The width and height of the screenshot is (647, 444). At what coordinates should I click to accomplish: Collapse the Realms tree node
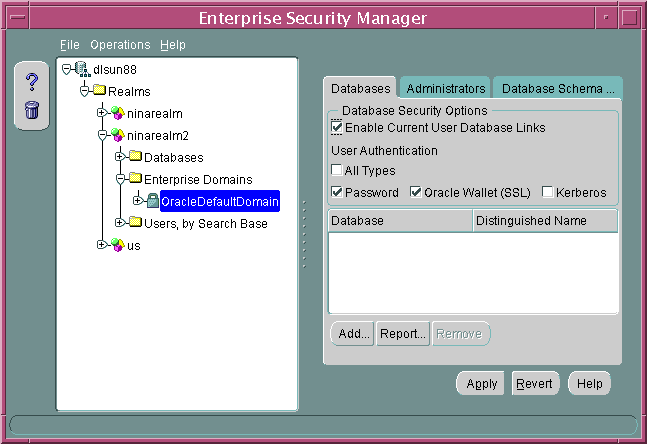click(x=84, y=91)
